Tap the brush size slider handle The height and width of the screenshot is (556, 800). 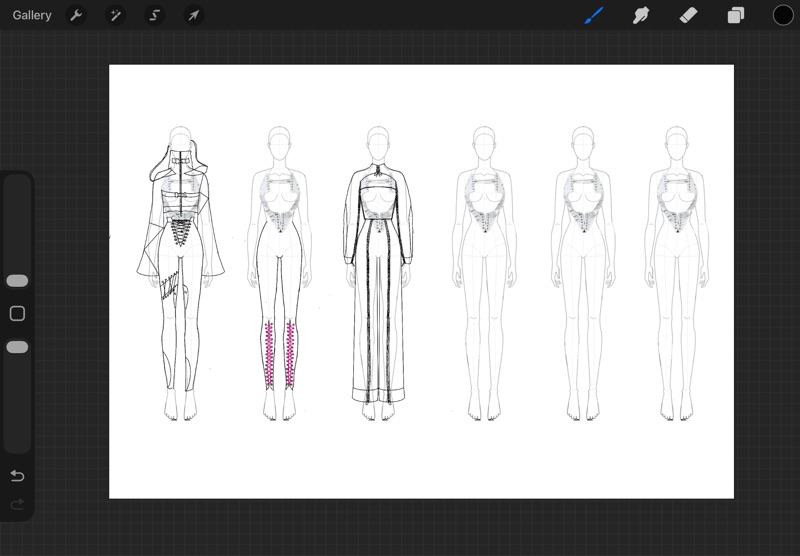(x=17, y=281)
